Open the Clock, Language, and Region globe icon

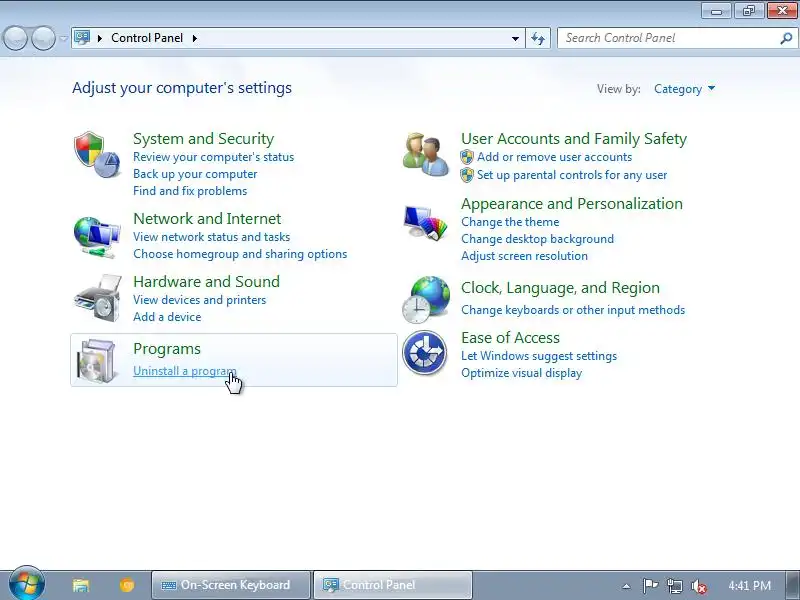pos(426,300)
